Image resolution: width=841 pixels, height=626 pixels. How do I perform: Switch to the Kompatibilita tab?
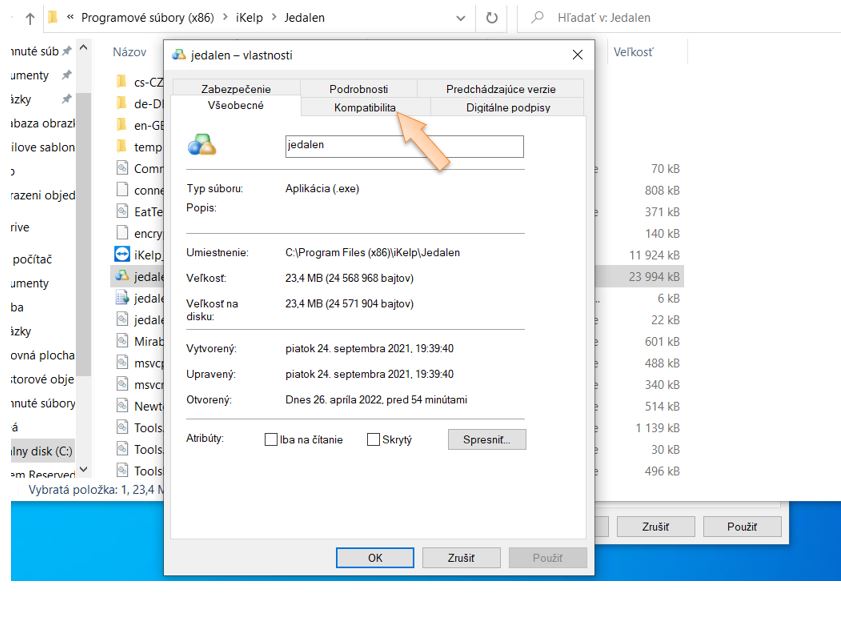(365, 107)
